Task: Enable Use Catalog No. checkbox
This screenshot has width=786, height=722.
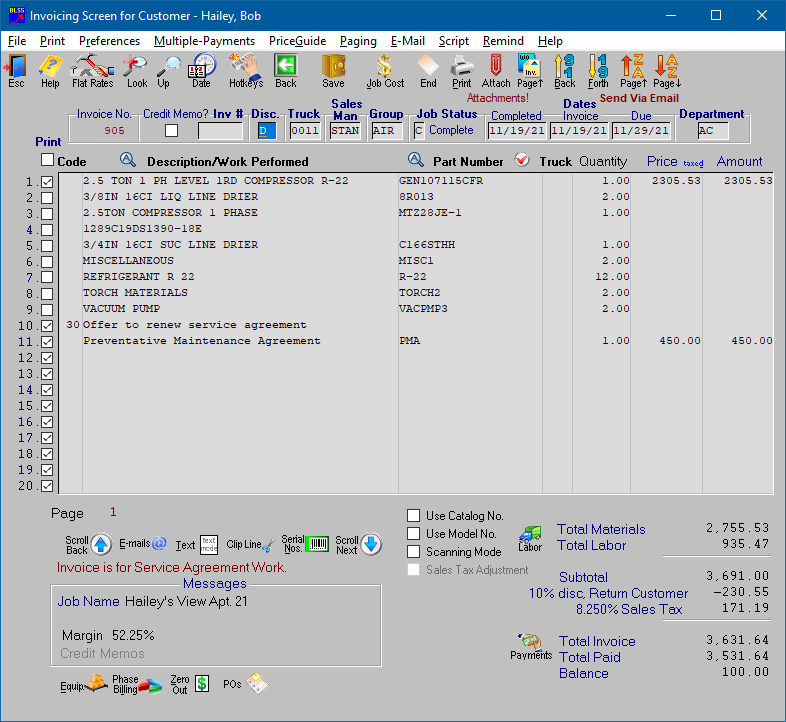Action: pyautogui.click(x=414, y=516)
